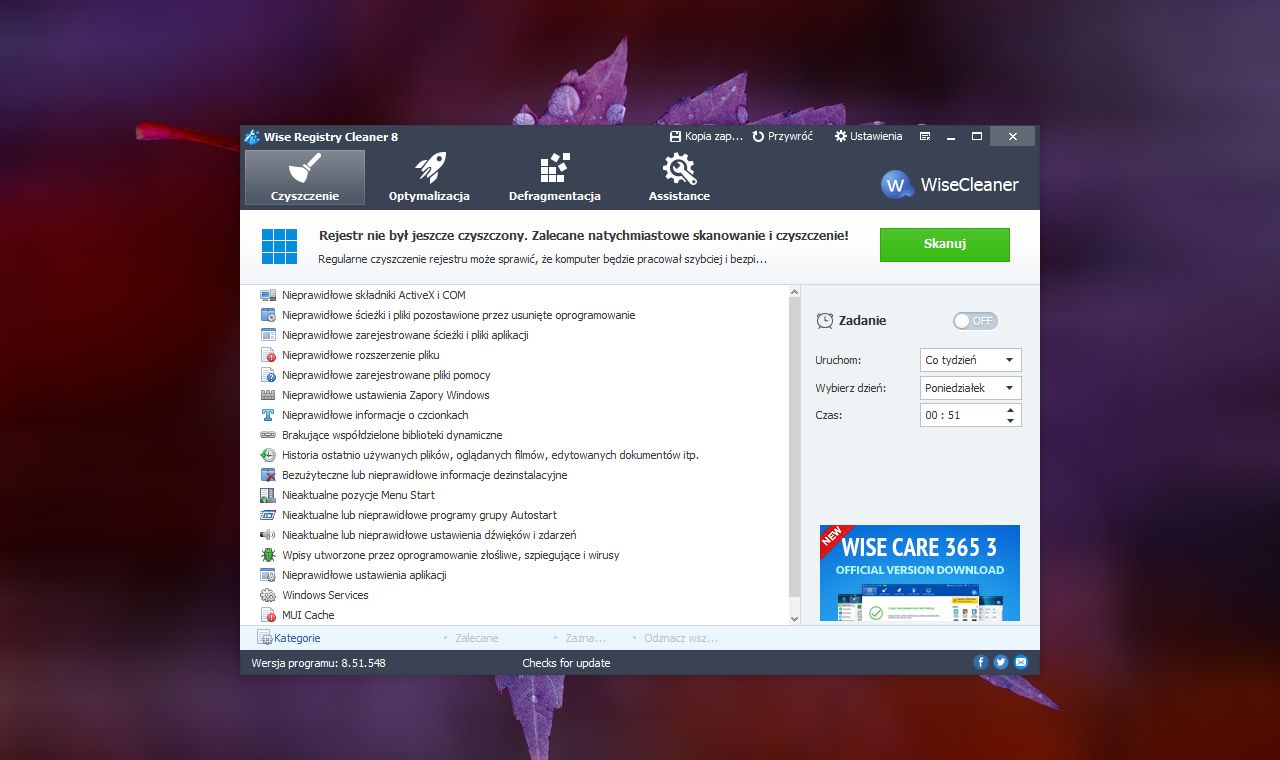The image size is (1280, 760).
Task: Click the Windows Services gear icon
Action: tap(267, 595)
